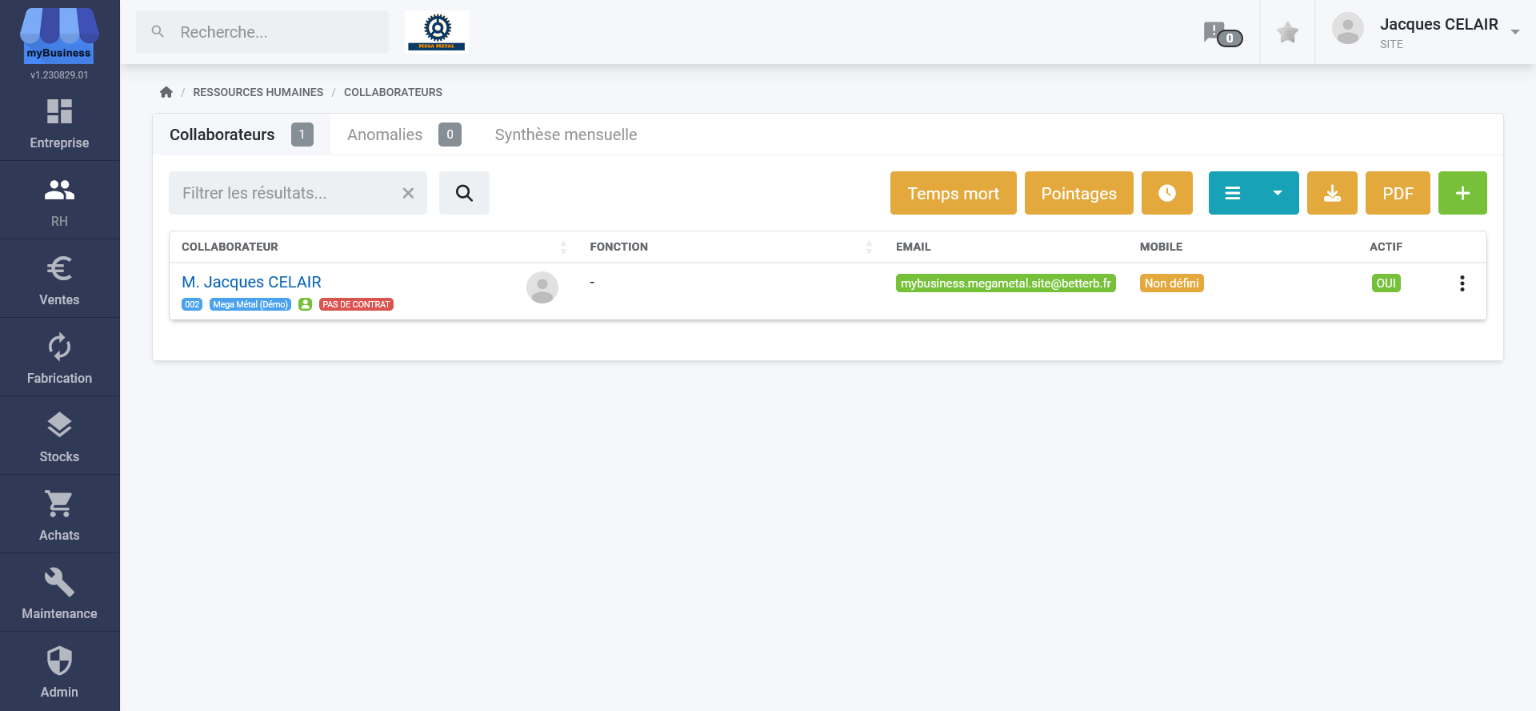Open the Achats module in sidebar

pyautogui.click(x=59, y=515)
